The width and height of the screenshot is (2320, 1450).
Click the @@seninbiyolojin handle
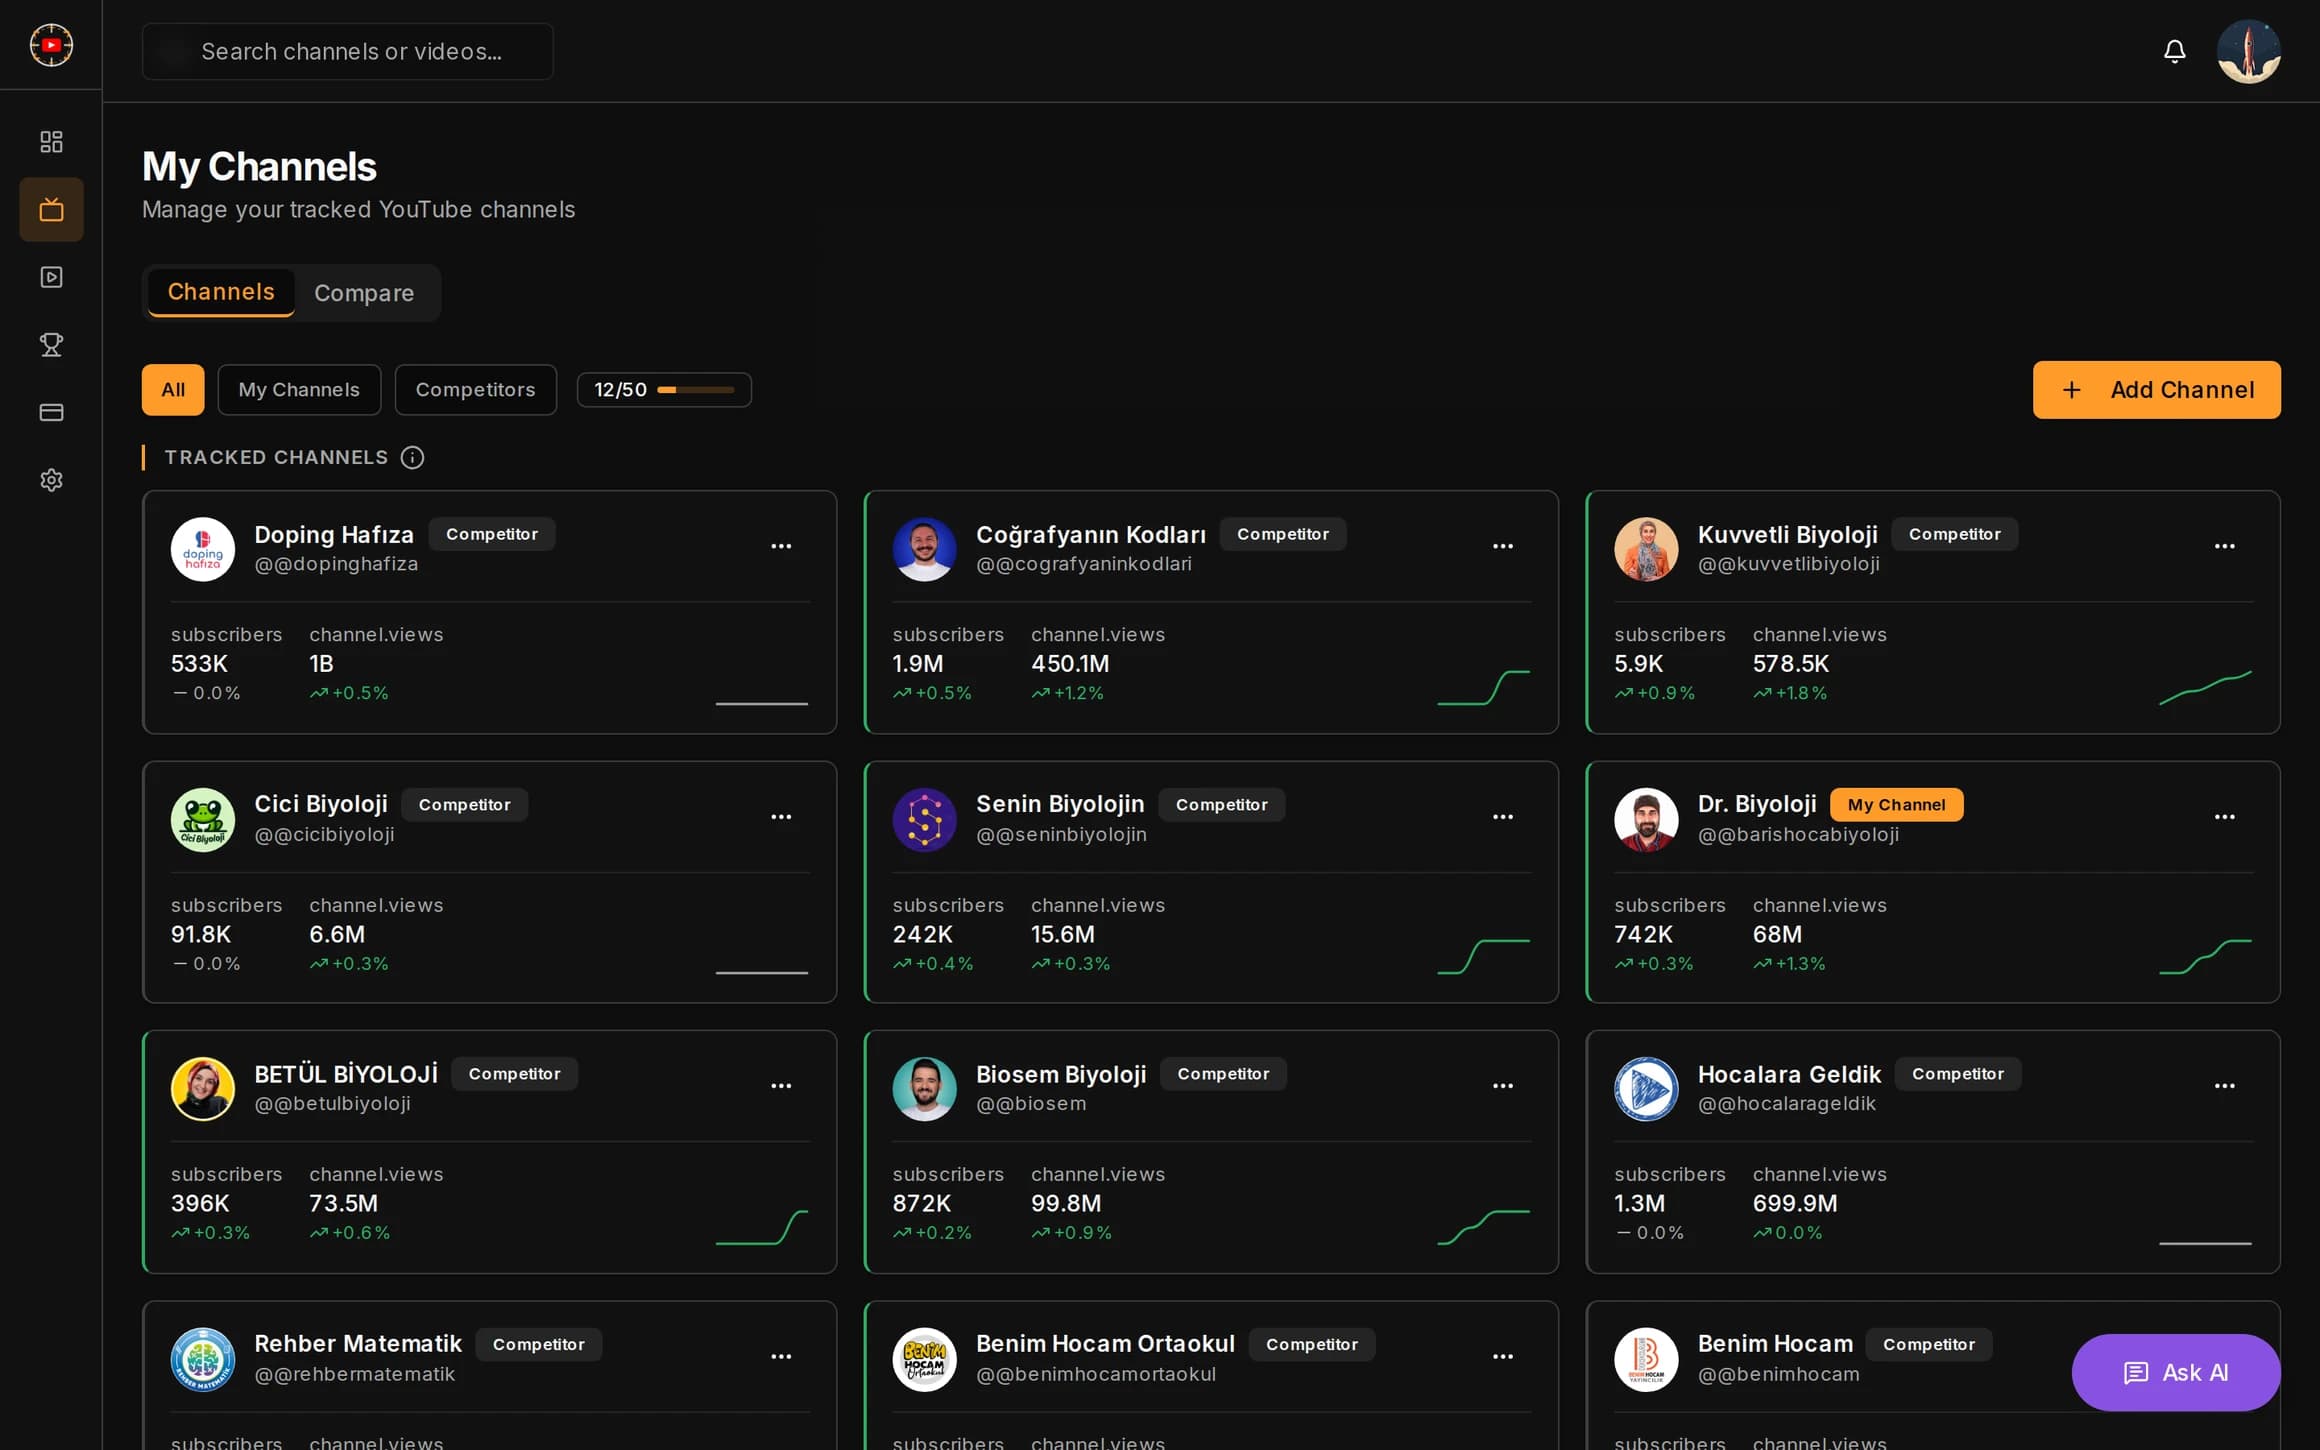click(1061, 834)
